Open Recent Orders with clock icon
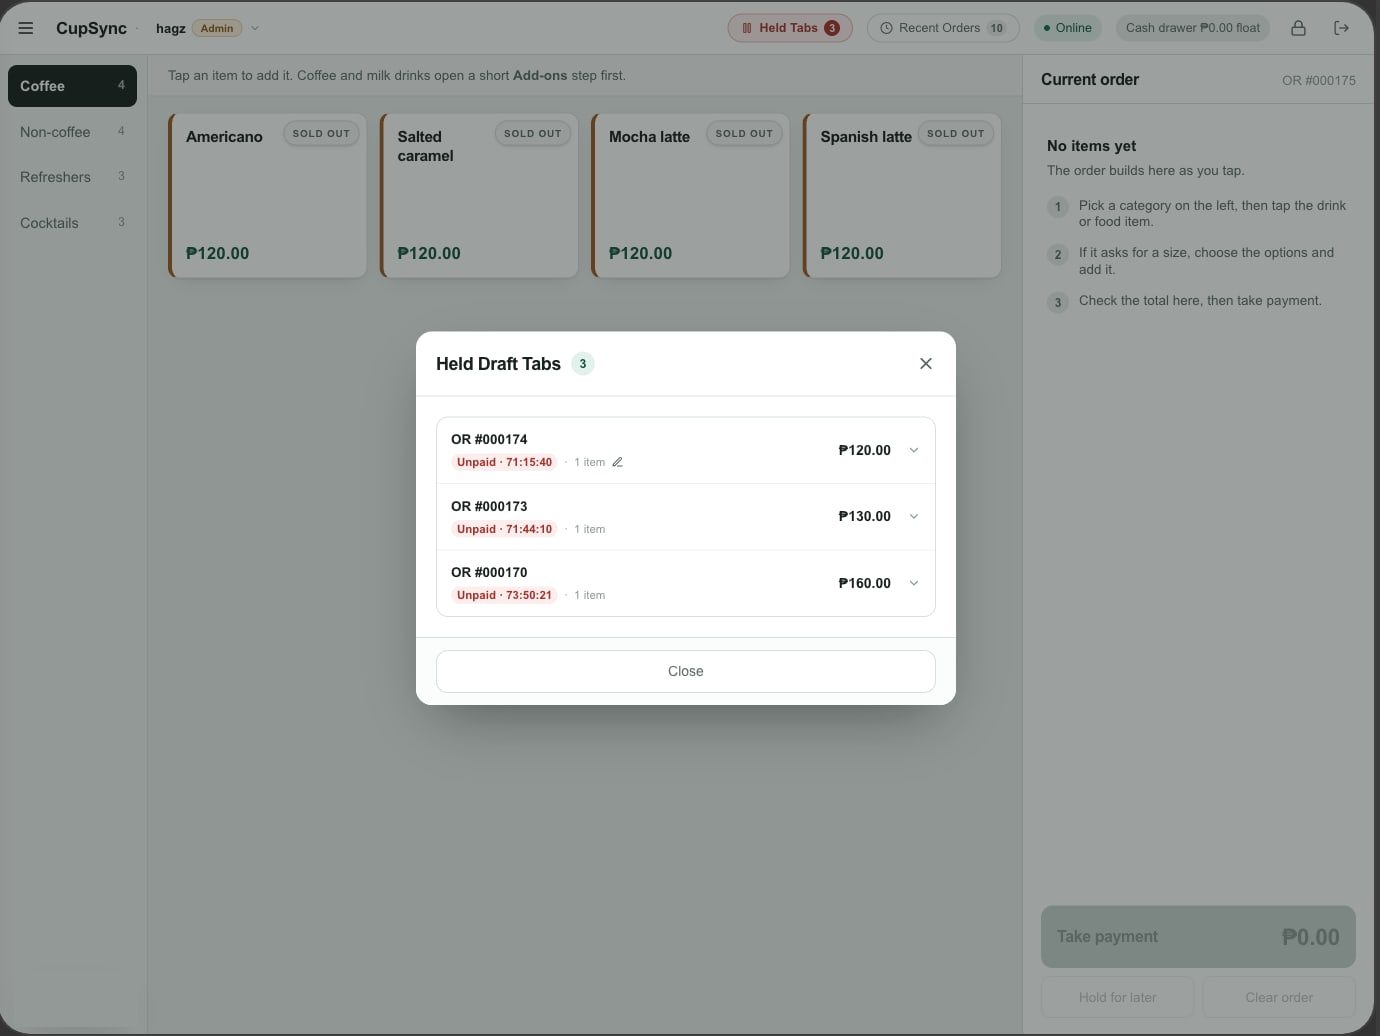1380x1036 pixels. (943, 28)
